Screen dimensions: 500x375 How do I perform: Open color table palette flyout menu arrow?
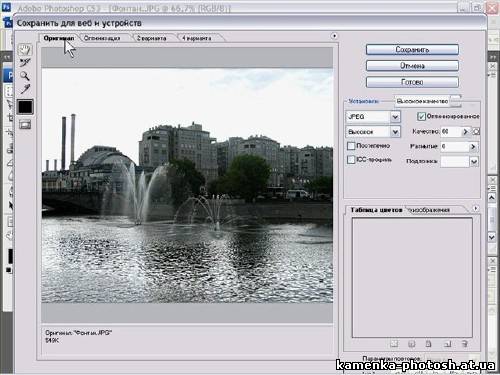476,208
